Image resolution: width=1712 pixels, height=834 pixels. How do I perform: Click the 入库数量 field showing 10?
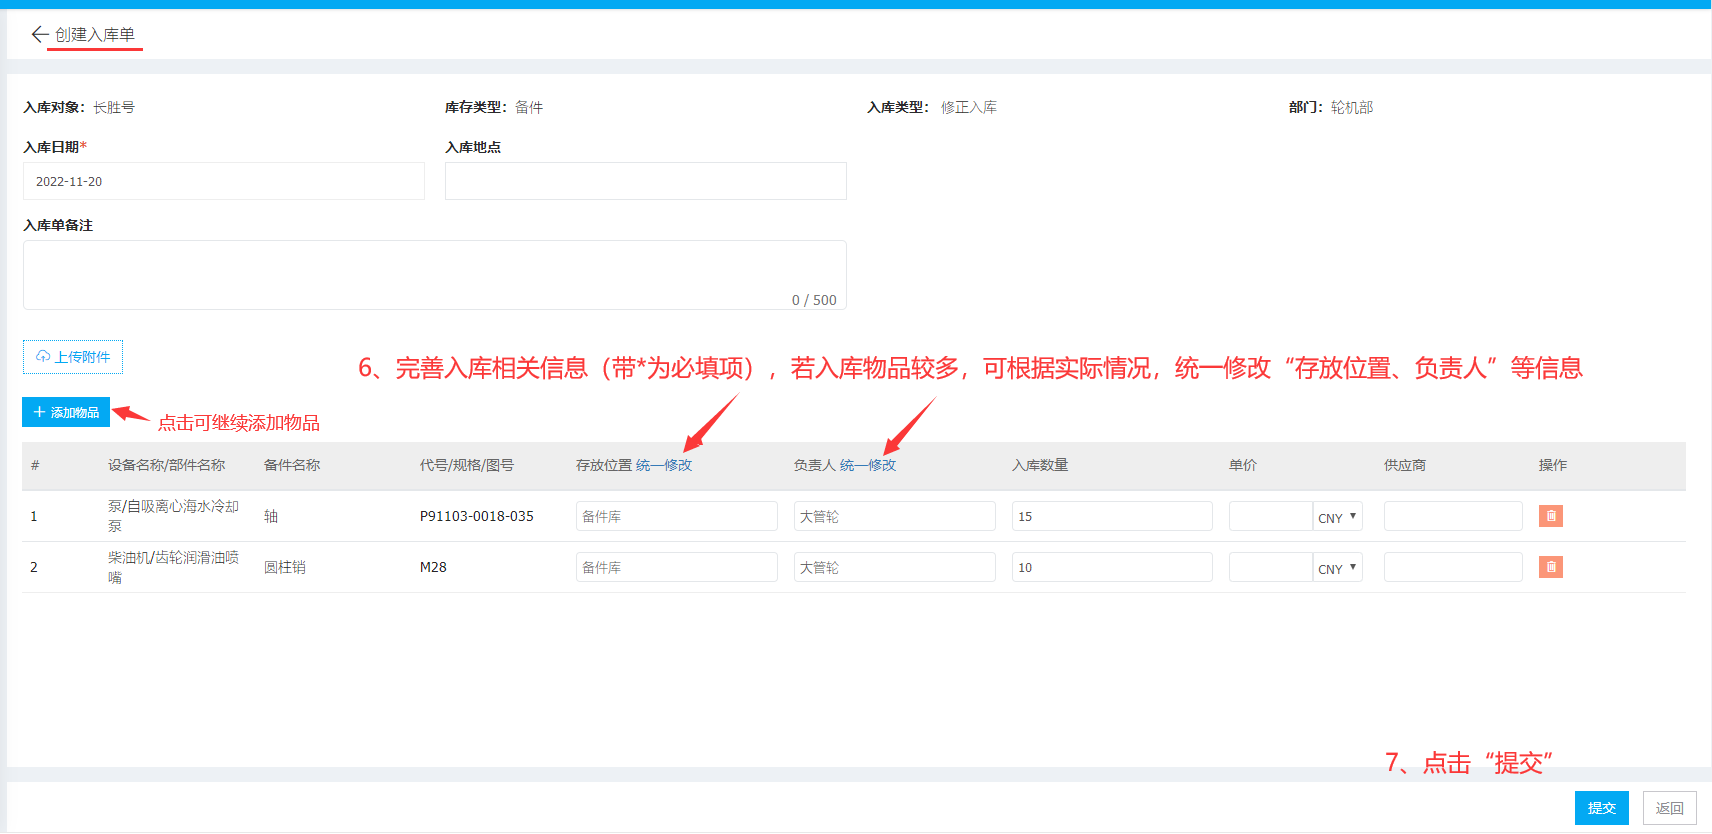click(1112, 567)
